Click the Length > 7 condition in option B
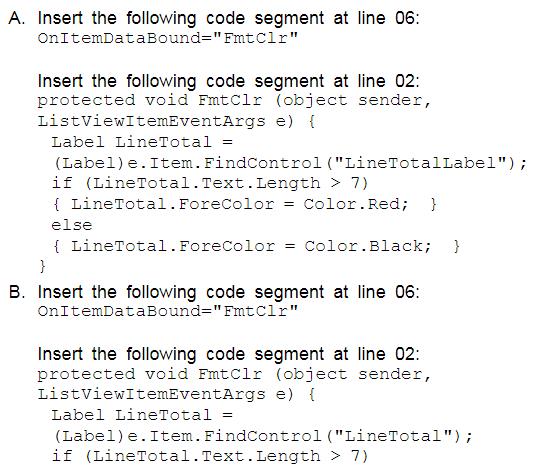535x469 pixels. [210, 456]
